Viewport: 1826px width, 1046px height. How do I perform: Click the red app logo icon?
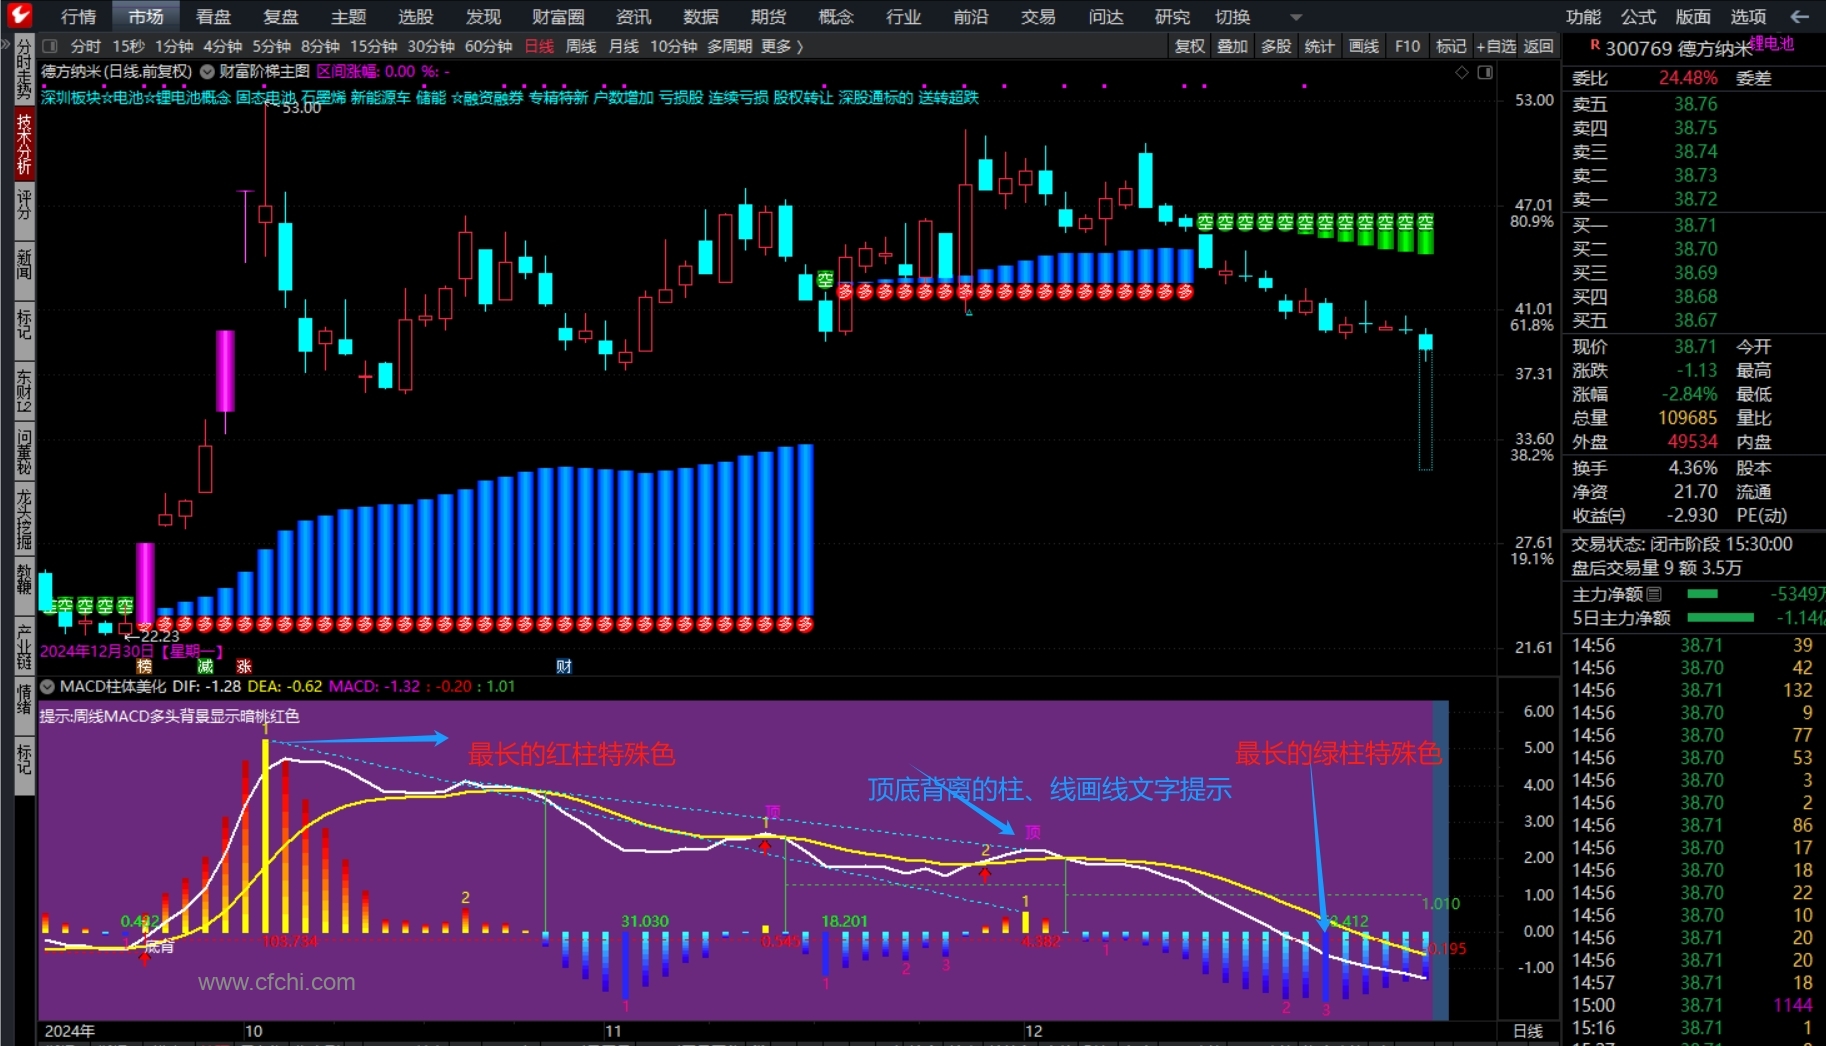pos(19,15)
